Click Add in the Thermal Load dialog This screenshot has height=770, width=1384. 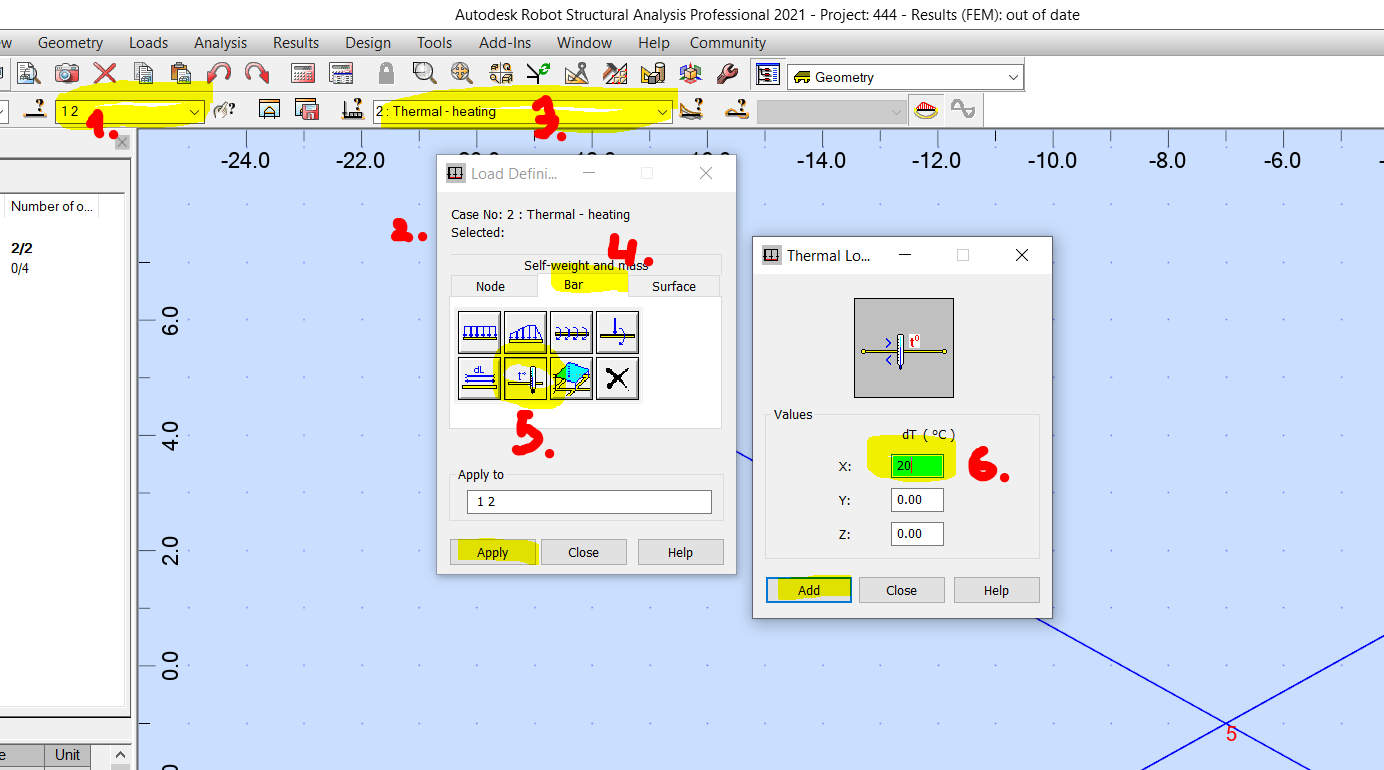(x=808, y=589)
